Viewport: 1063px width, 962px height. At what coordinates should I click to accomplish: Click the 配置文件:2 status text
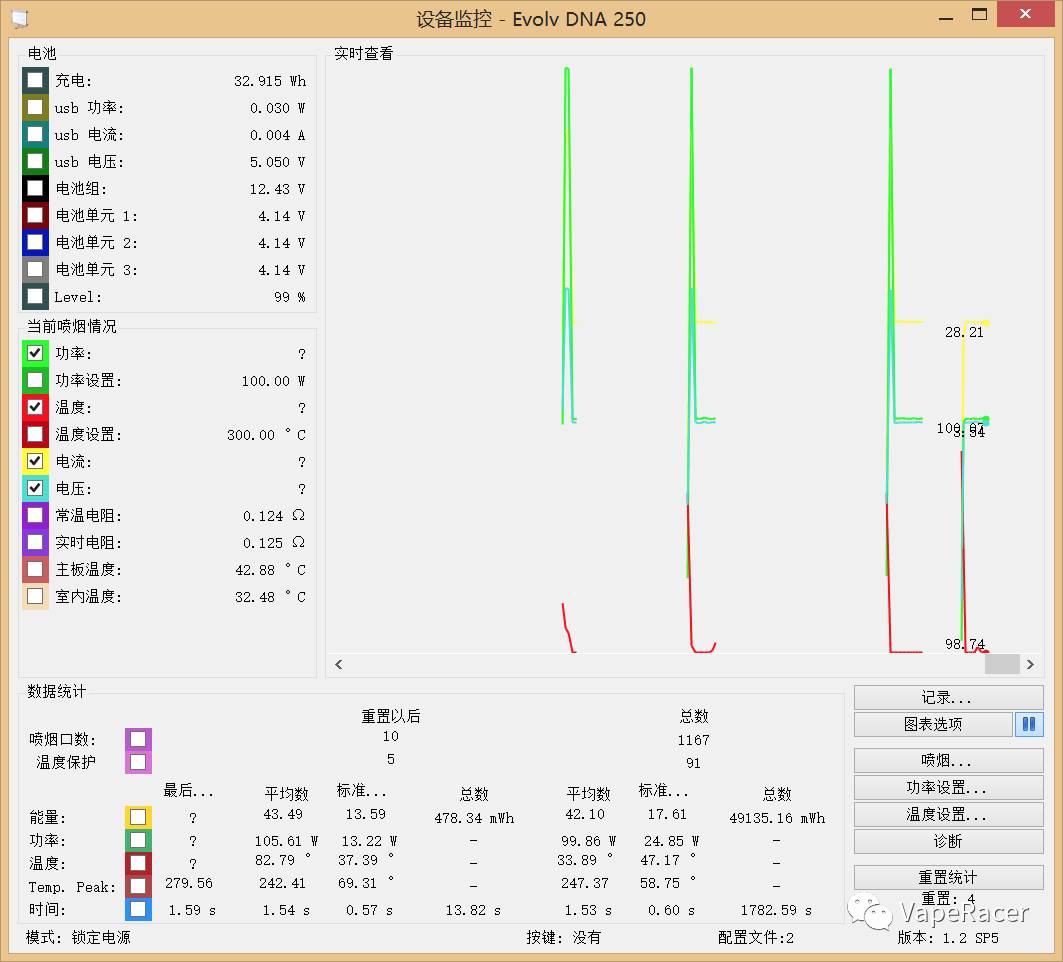(x=755, y=938)
